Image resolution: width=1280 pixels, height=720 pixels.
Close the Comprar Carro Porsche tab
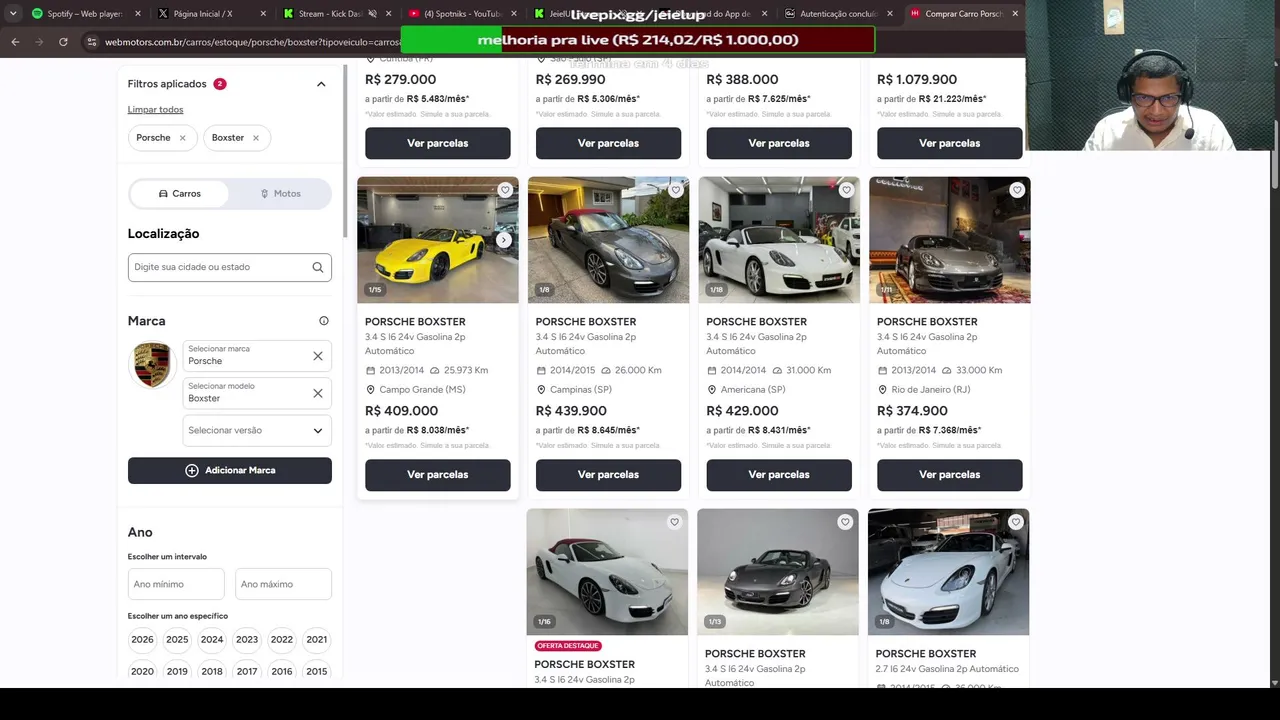click(x=1015, y=14)
